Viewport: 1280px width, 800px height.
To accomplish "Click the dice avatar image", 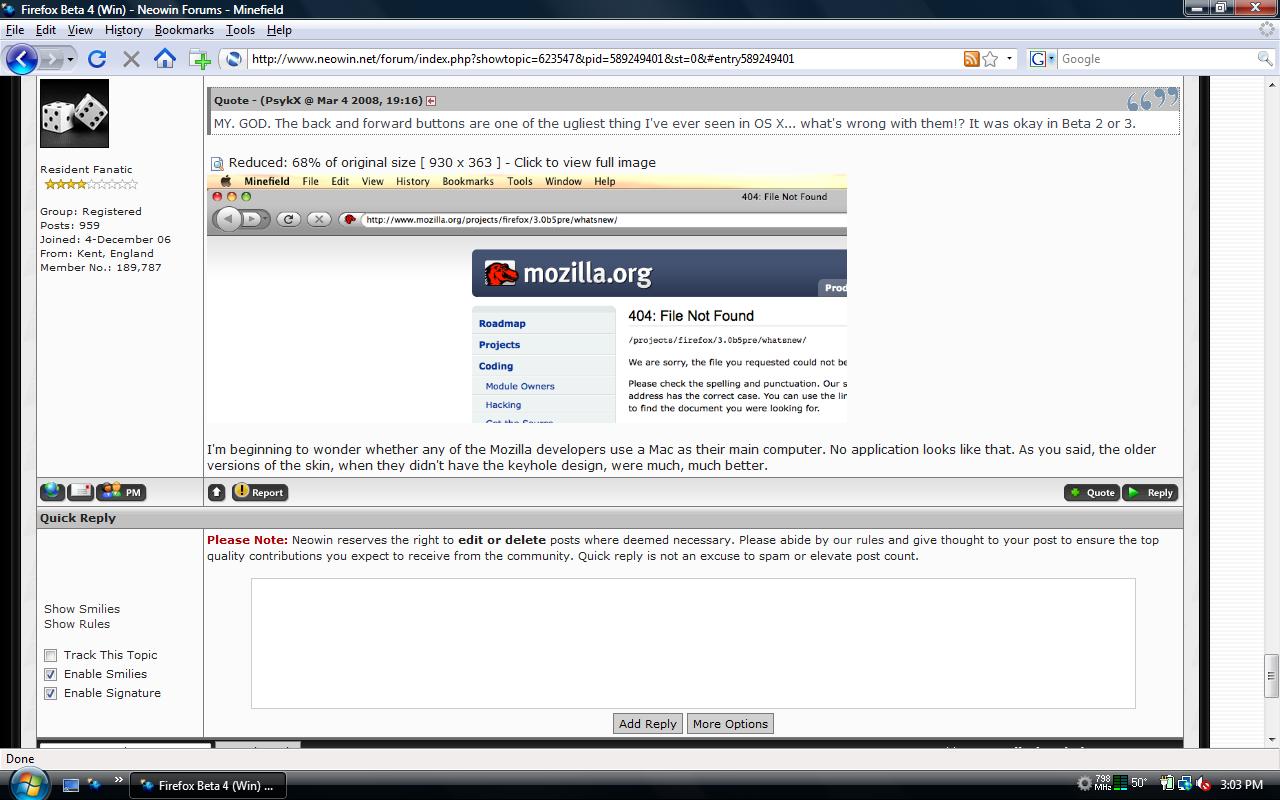I will pyautogui.click(x=74, y=114).
